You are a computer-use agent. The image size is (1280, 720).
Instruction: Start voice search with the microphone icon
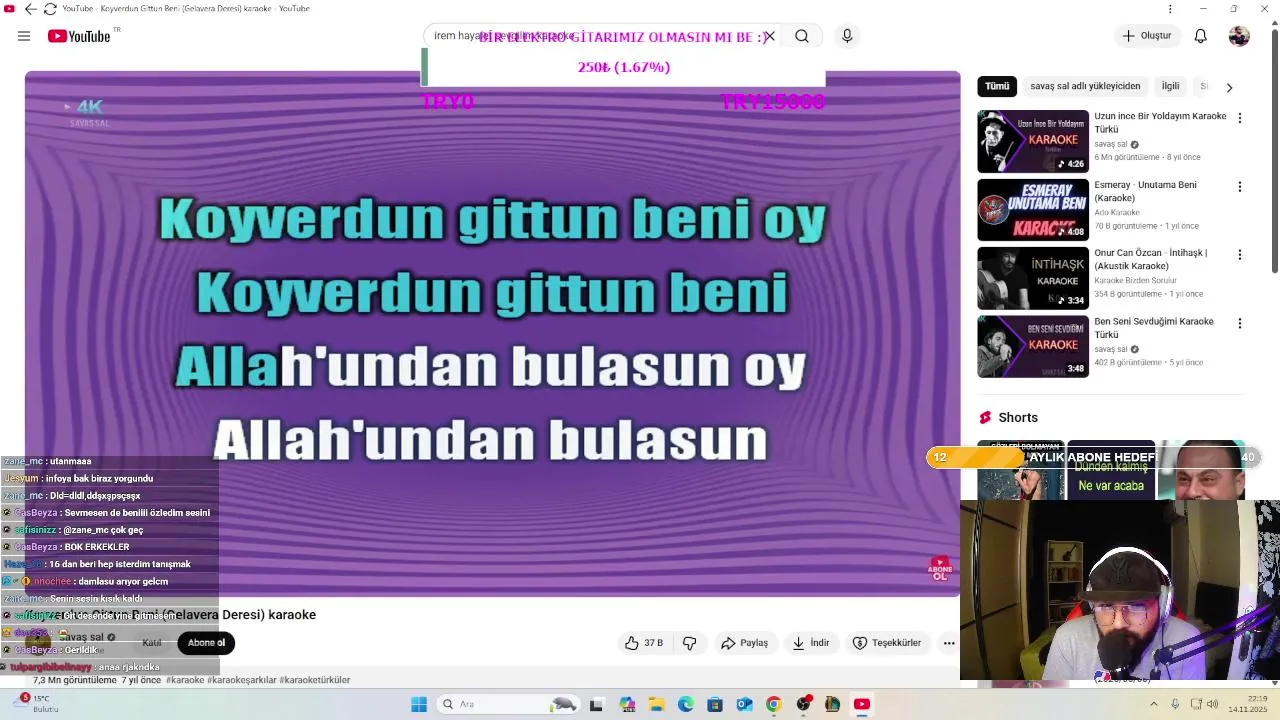pyautogui.click(x=847, y=36)
